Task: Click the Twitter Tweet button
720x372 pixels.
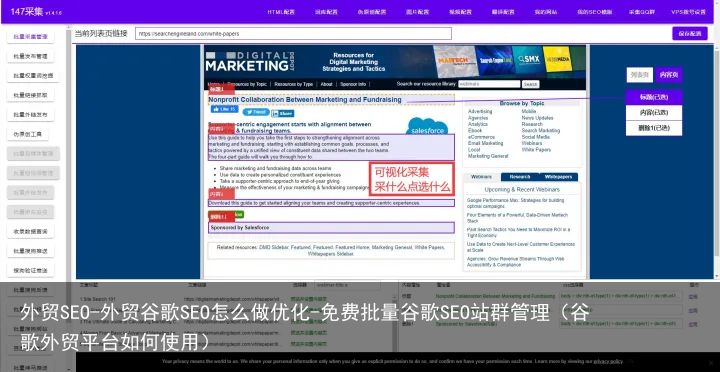Action: 256,112
